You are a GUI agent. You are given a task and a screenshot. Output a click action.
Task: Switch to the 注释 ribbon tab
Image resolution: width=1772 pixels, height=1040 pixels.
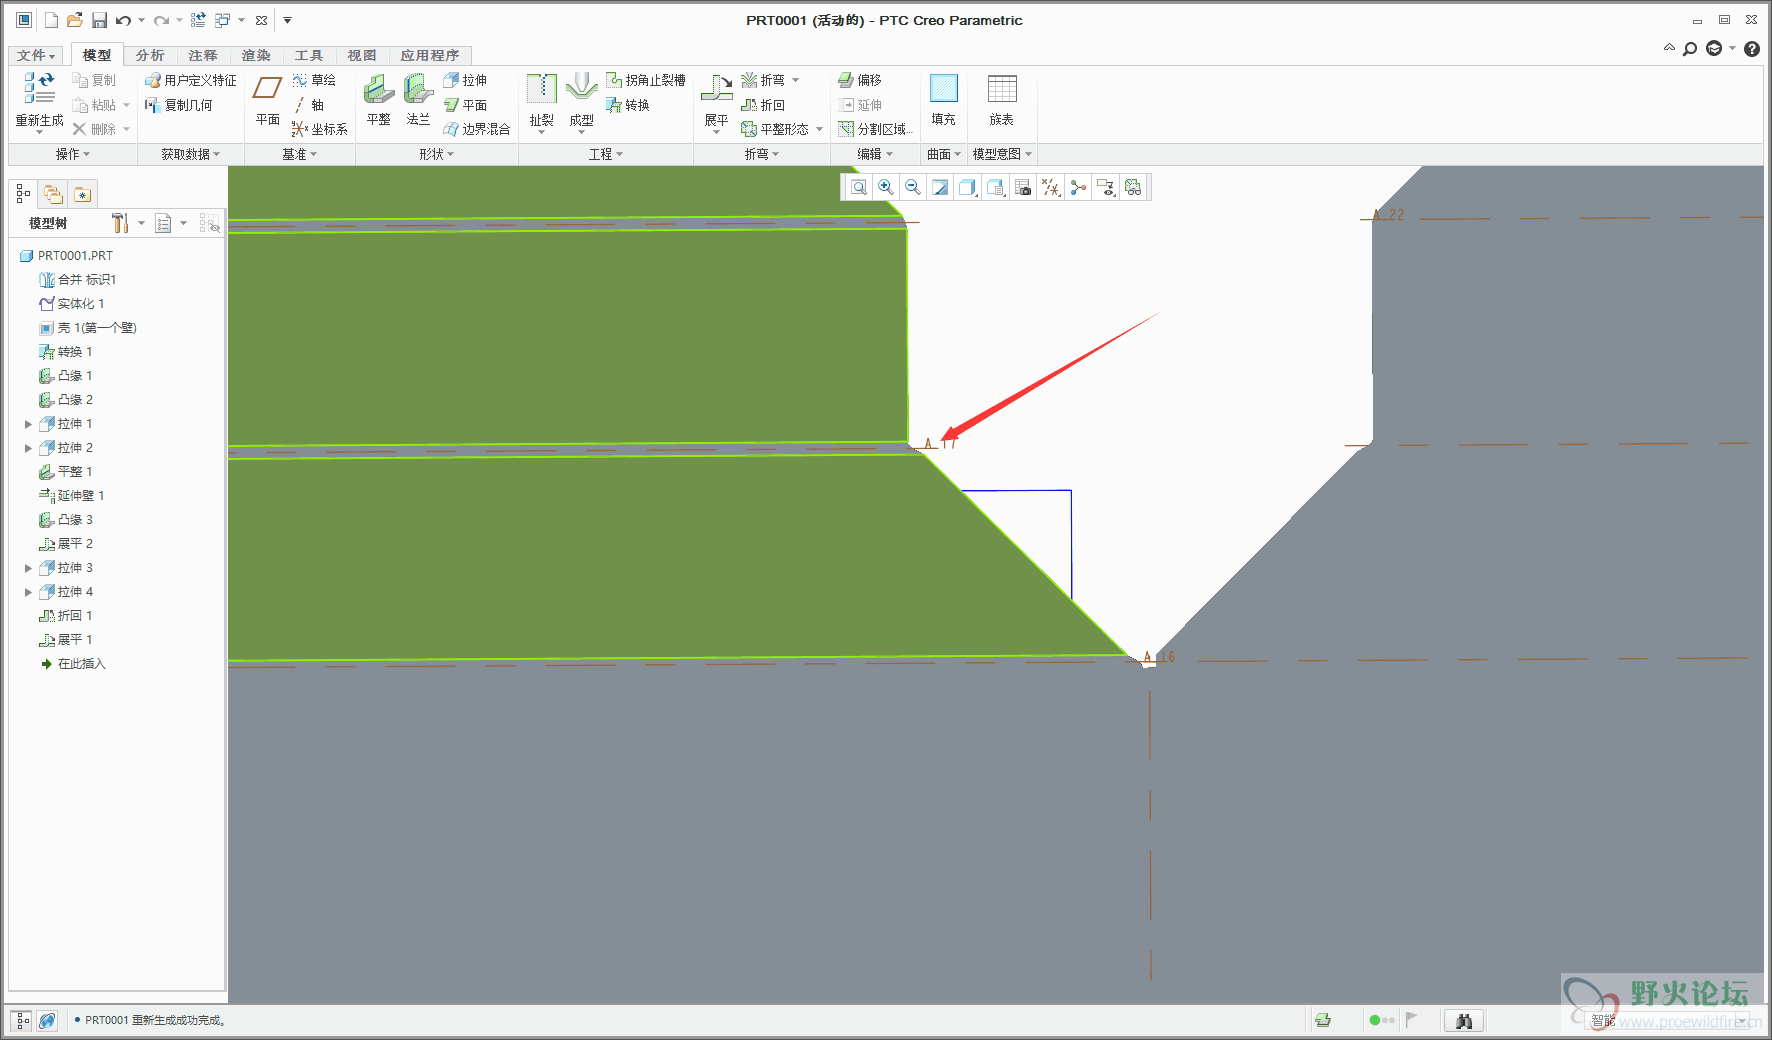point(203,55)
